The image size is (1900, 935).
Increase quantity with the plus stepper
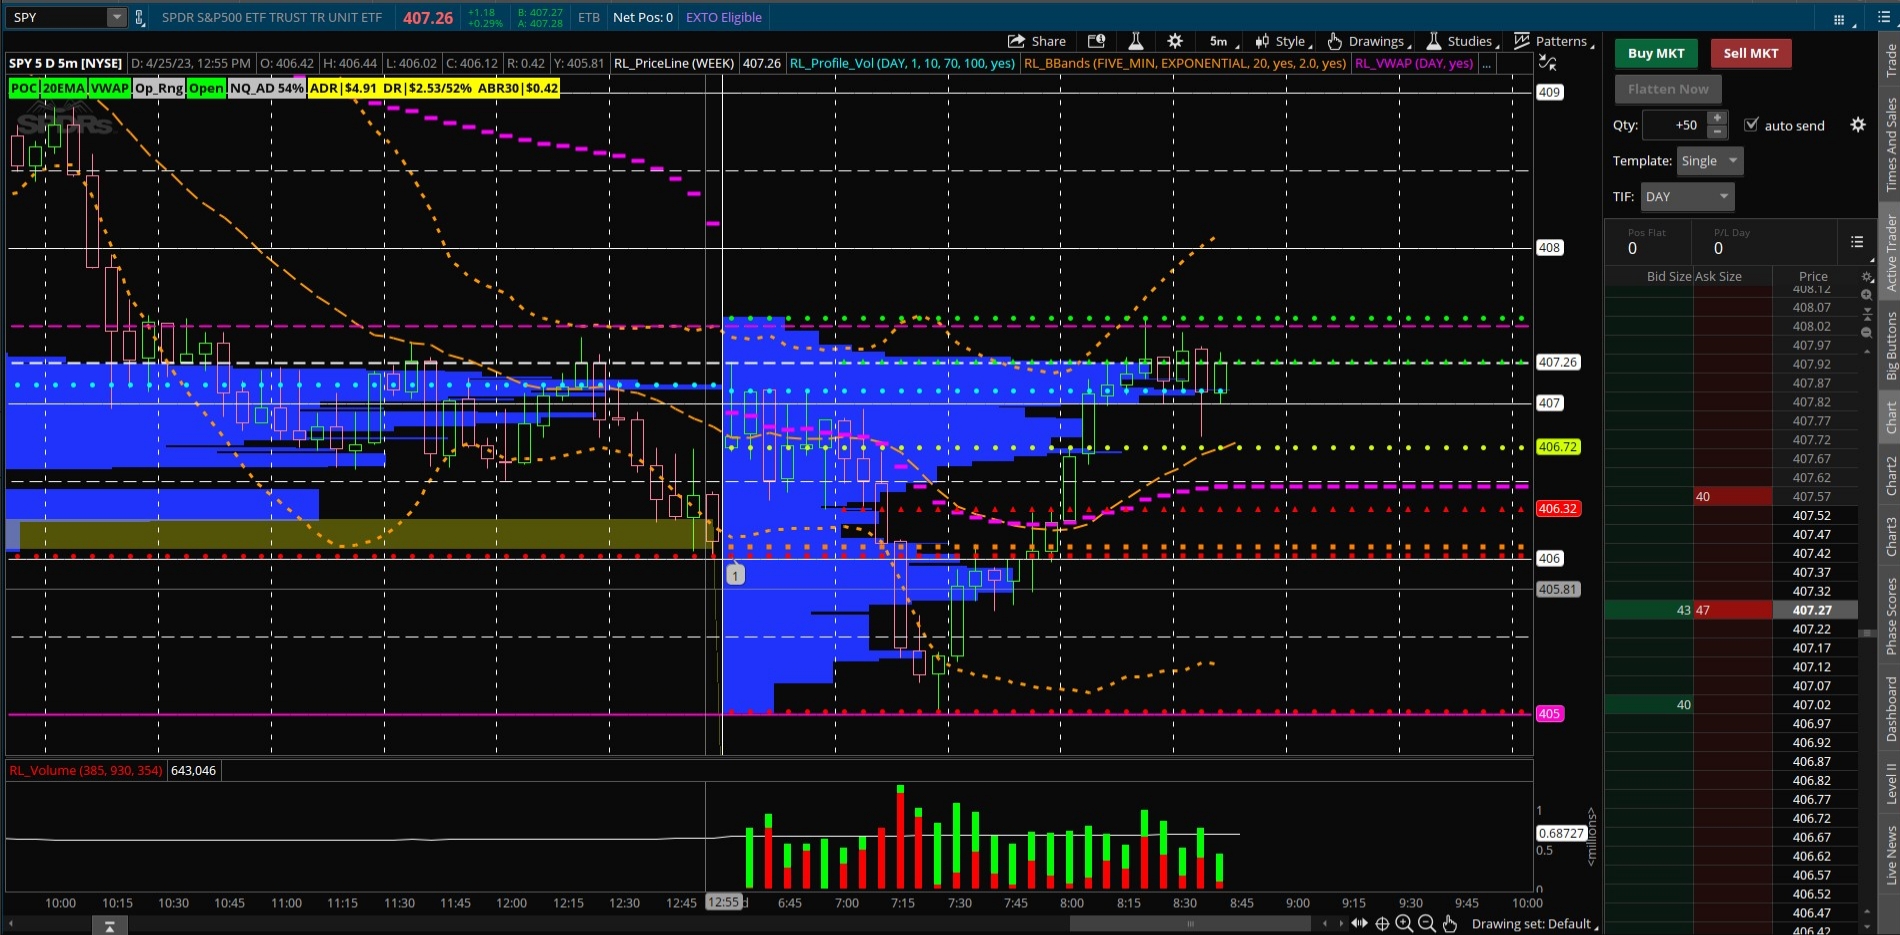[x=1717, y=119]
